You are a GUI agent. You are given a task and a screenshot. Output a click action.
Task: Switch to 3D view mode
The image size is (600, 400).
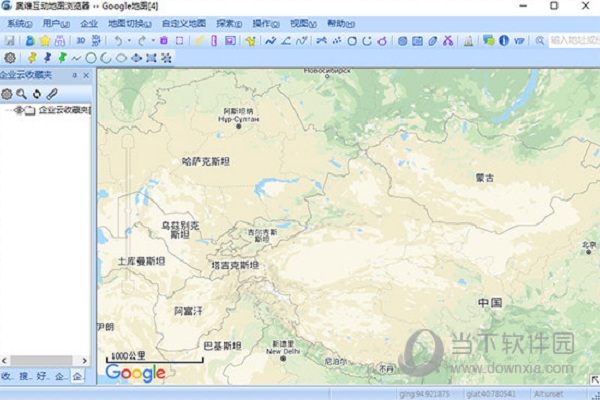point(80,41)
